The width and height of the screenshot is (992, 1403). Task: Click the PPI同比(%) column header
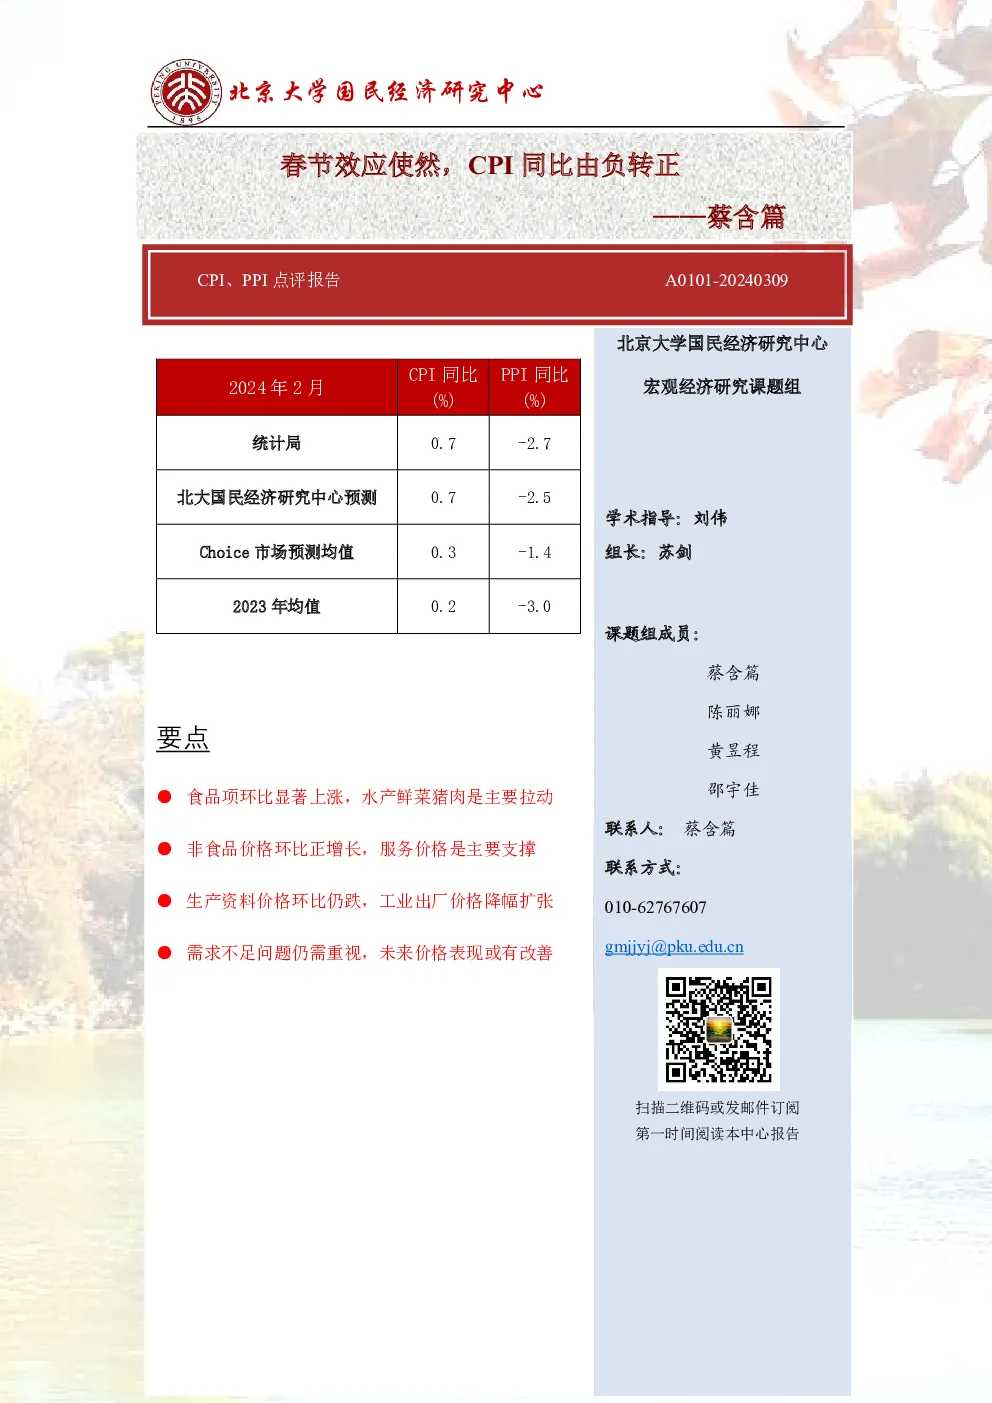pyautogui.click(x=534, y=387)
